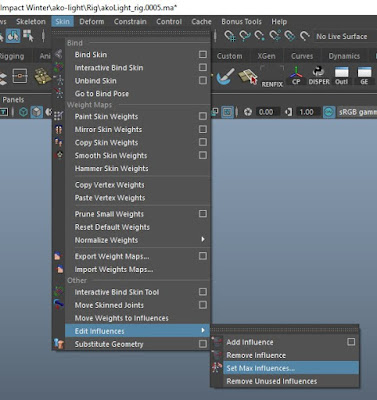Expand the Normalize Weights submenu
This screenshot has height=400, width=377.
point(137,240)
